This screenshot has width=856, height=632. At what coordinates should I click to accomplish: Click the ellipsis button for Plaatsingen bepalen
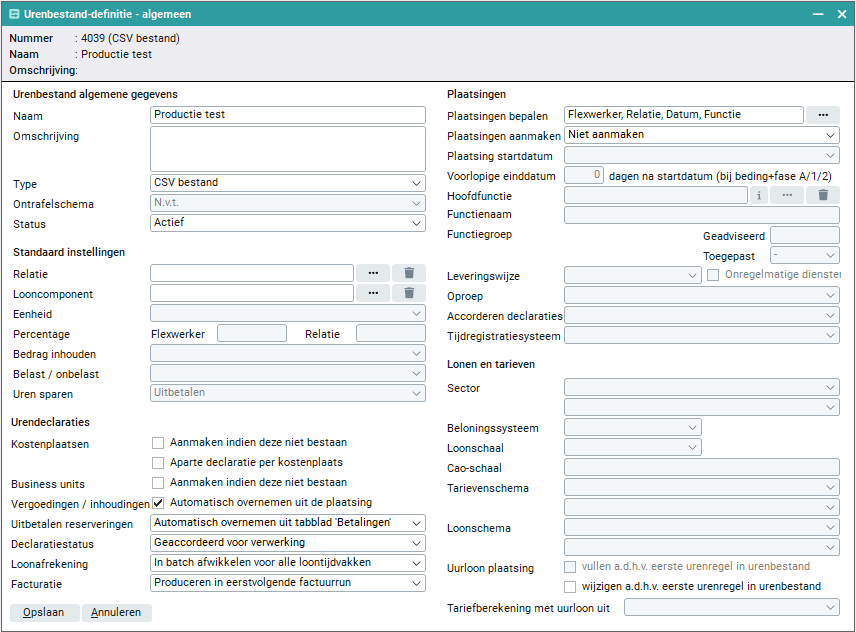click(822, 115)
